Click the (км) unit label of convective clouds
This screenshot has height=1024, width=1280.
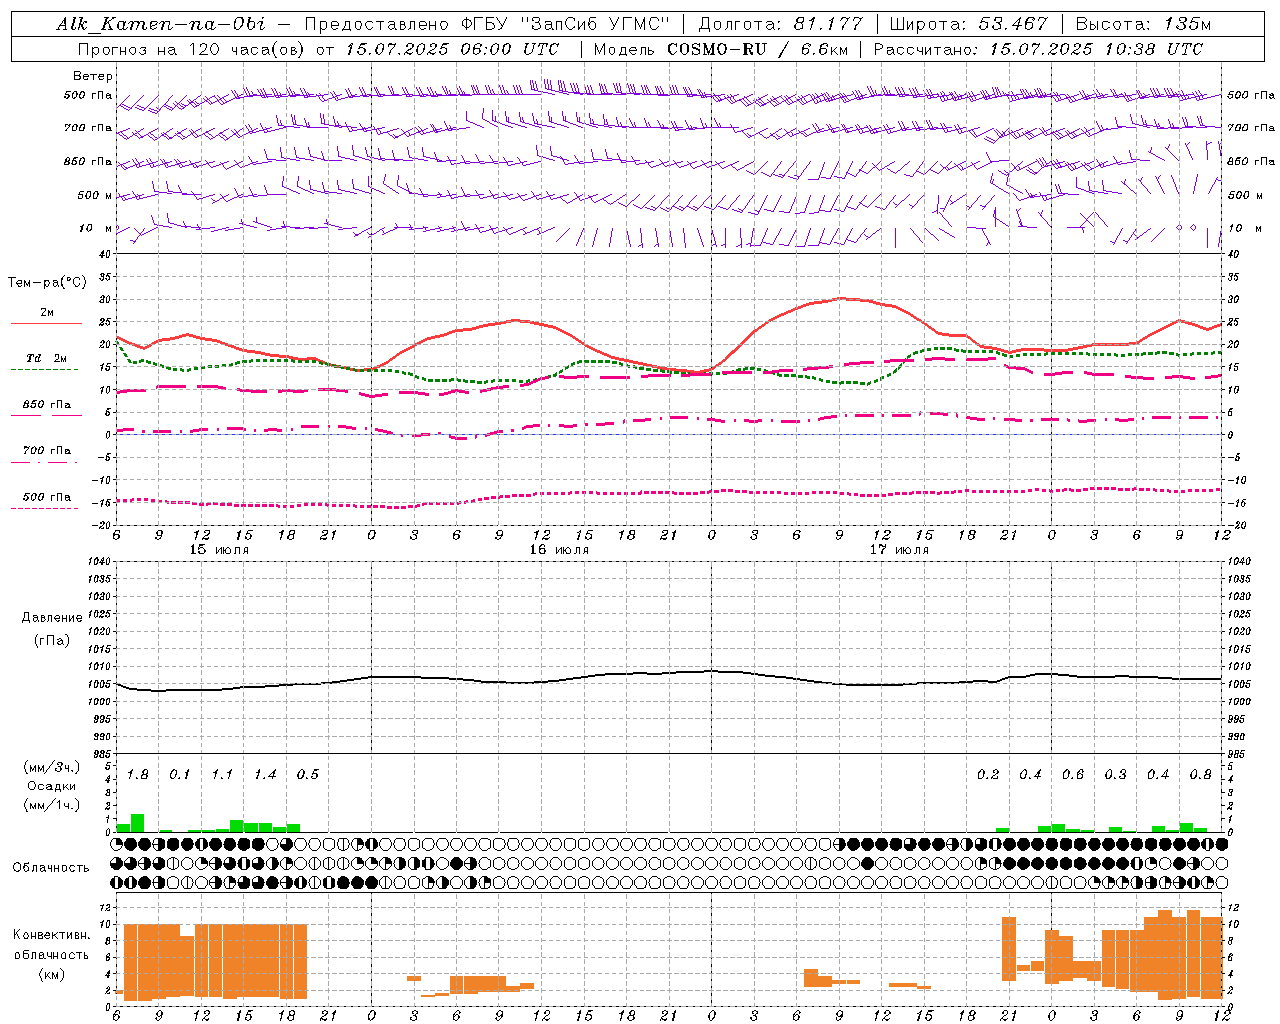(x=51, y=974)
